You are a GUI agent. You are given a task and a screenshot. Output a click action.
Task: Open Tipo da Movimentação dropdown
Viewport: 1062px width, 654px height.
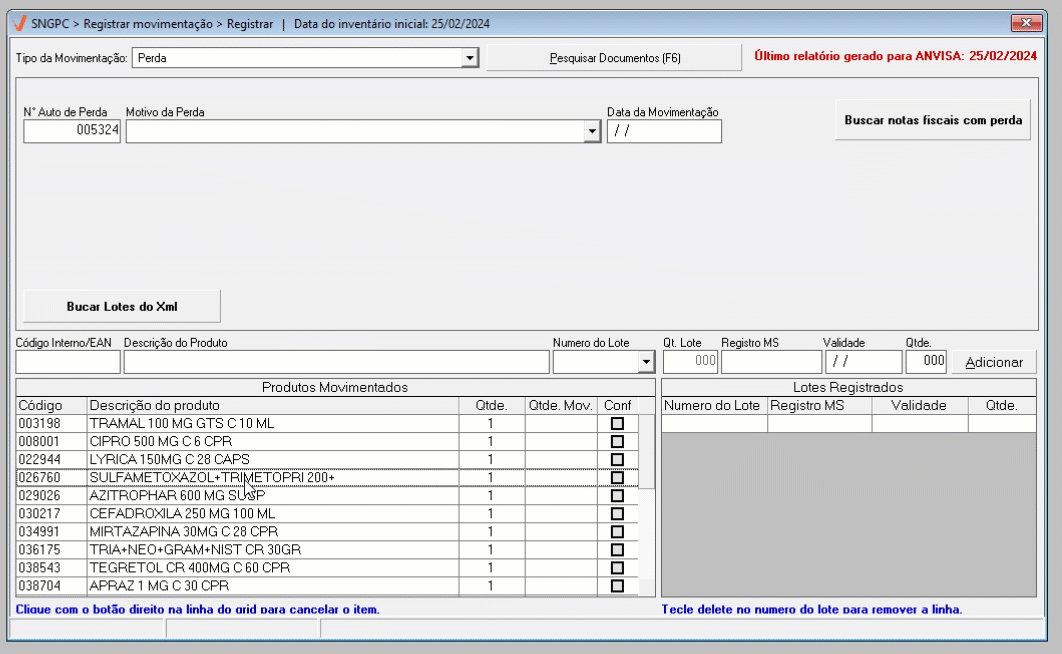[x=470, y=58]
